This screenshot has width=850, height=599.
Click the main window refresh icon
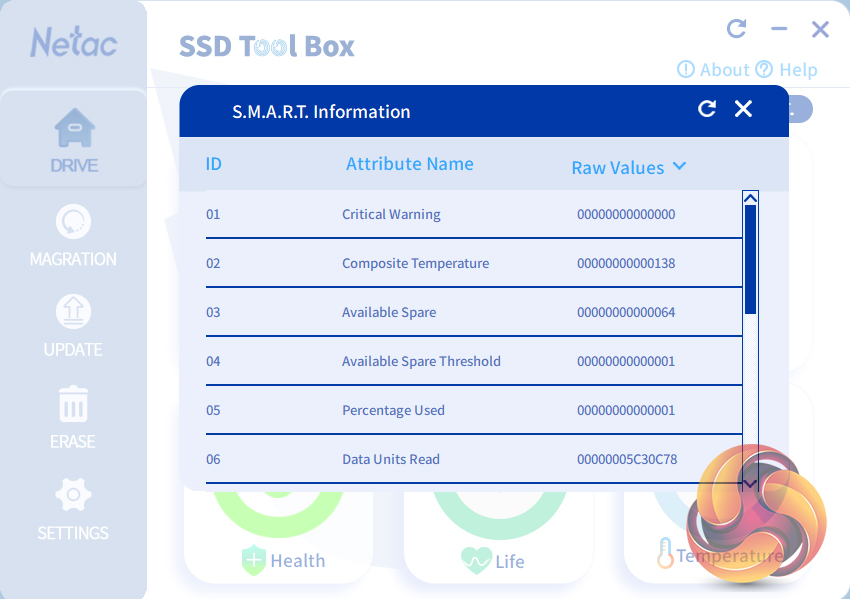click(737, 28)
